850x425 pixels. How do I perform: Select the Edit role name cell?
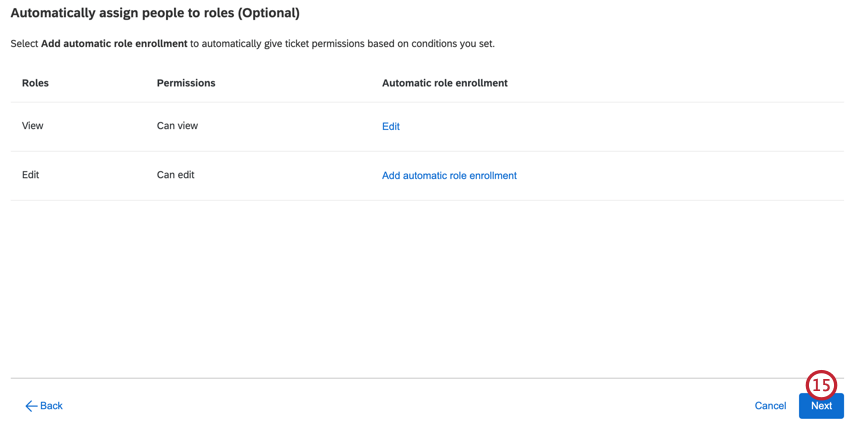click(31, 175)
